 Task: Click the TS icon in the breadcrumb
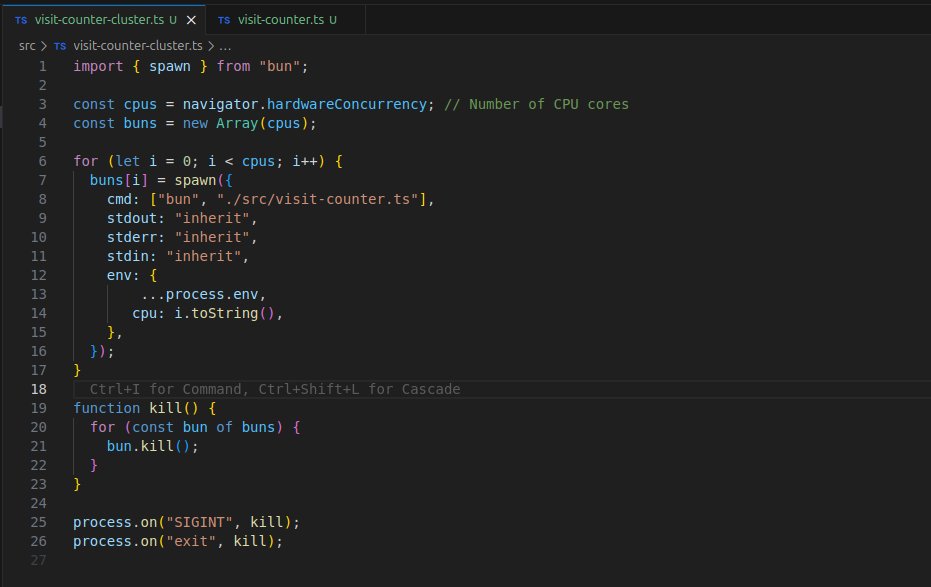pos(60,46)
